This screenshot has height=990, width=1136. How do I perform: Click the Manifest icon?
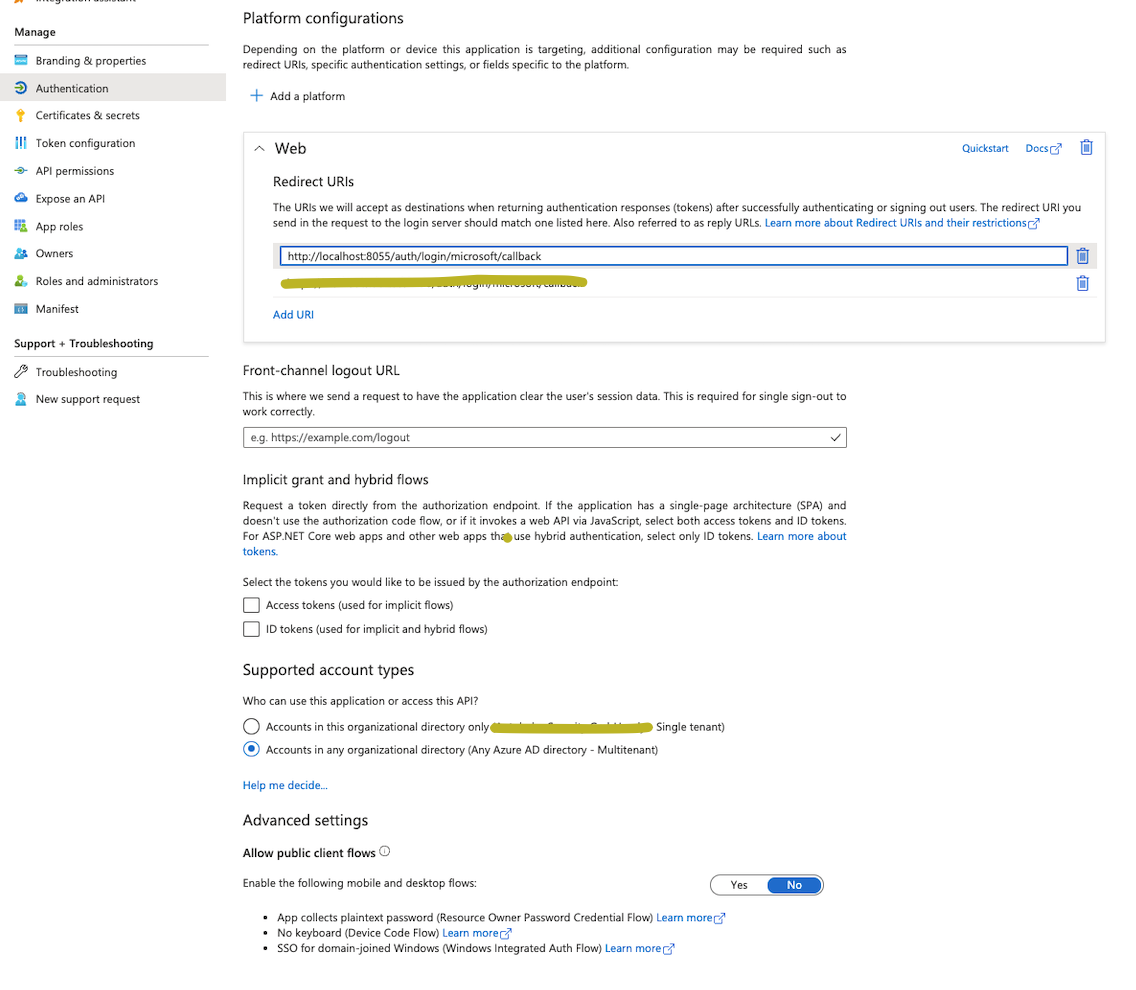point(21,308)
